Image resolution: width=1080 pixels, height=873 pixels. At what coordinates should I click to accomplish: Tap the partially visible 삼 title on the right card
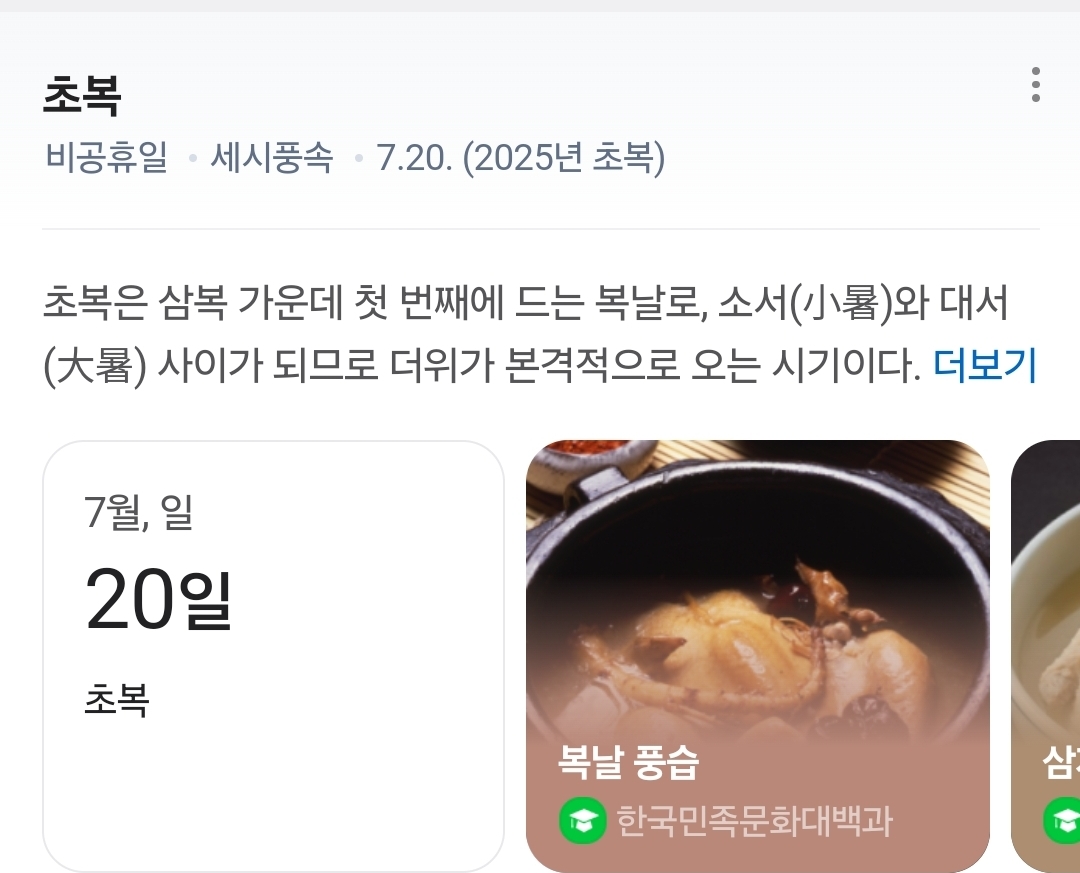coord(1061,761)
